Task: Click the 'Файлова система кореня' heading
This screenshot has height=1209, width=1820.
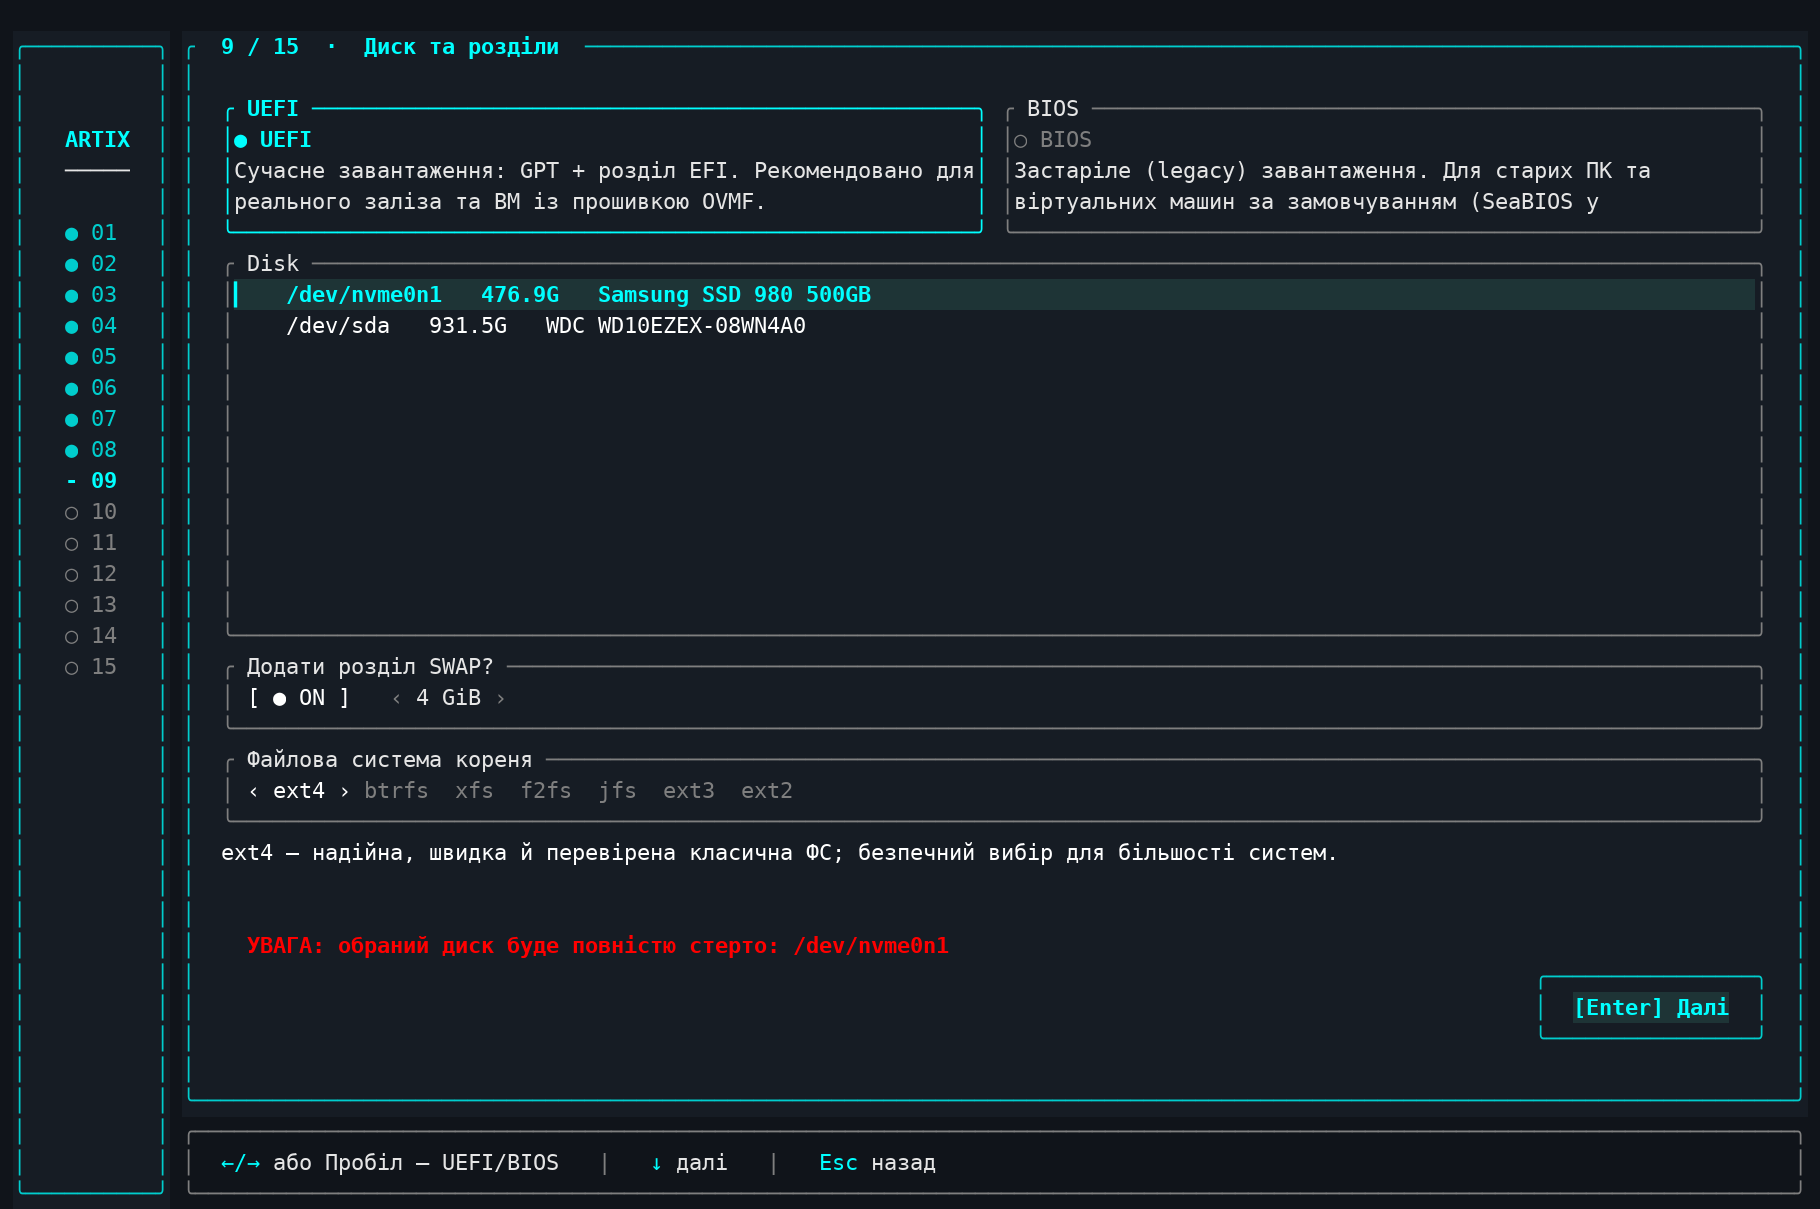Action: [389, 760]
